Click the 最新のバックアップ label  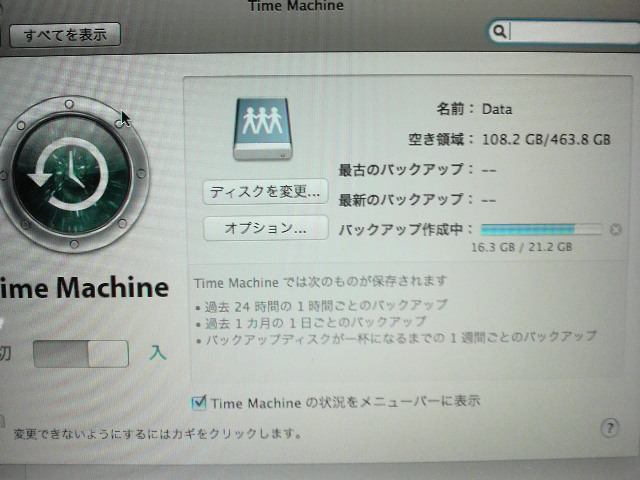click(405, 200)
